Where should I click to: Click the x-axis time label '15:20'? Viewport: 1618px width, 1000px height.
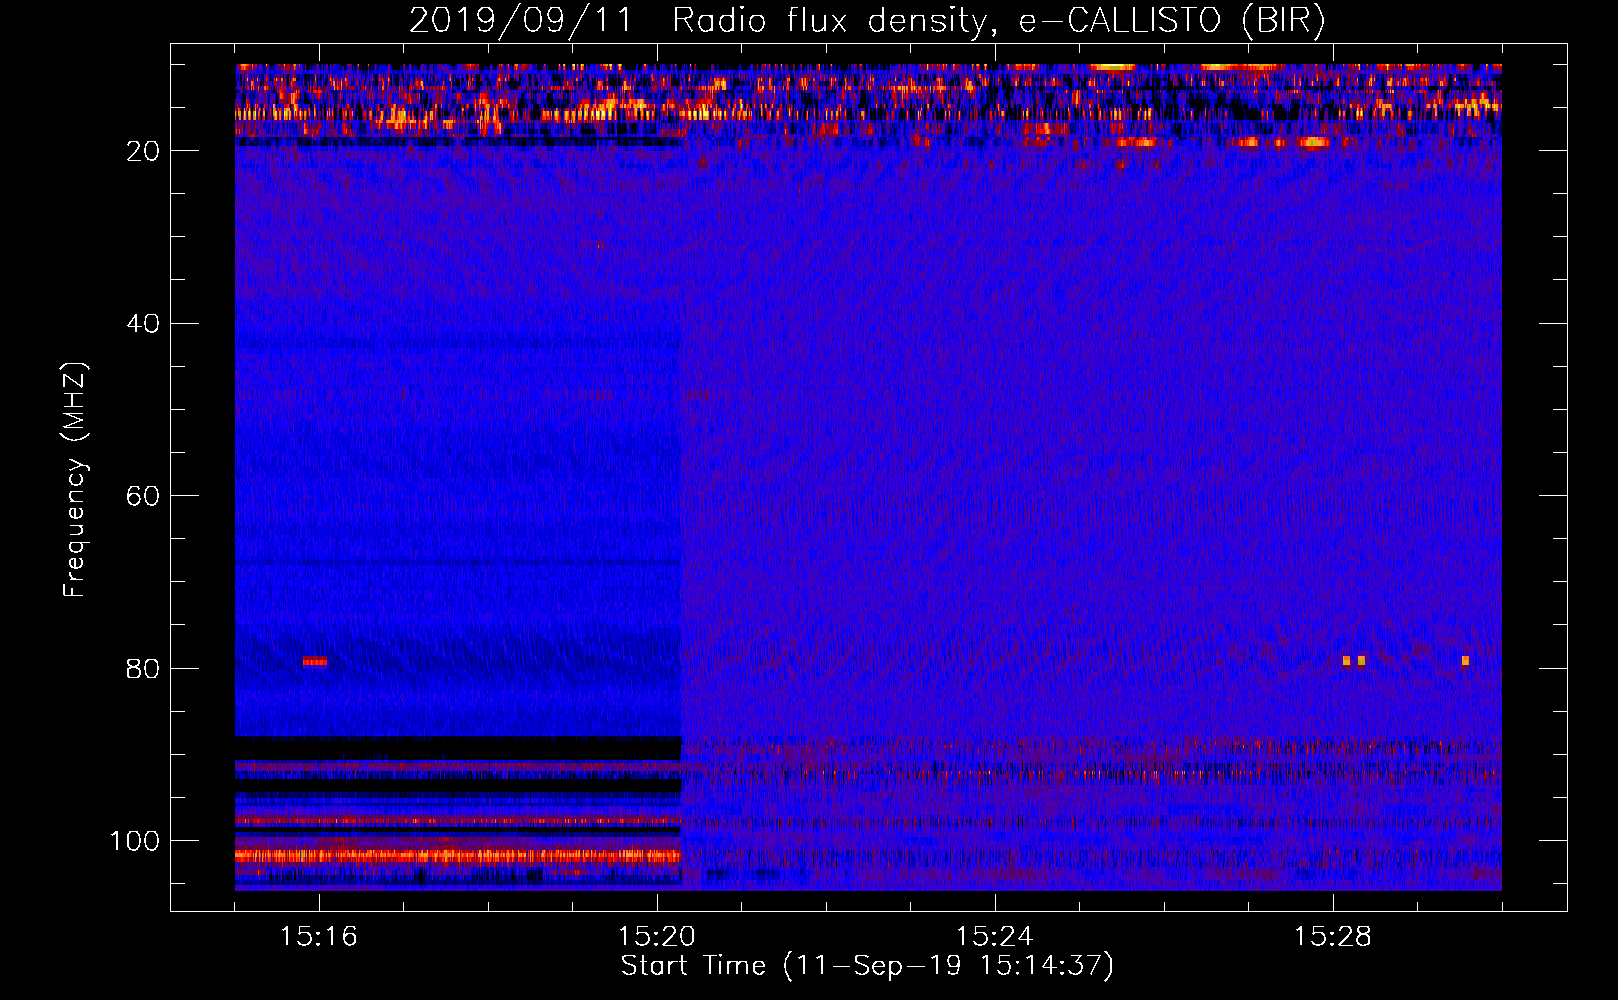pyautogui.click(x=657, y=937)
